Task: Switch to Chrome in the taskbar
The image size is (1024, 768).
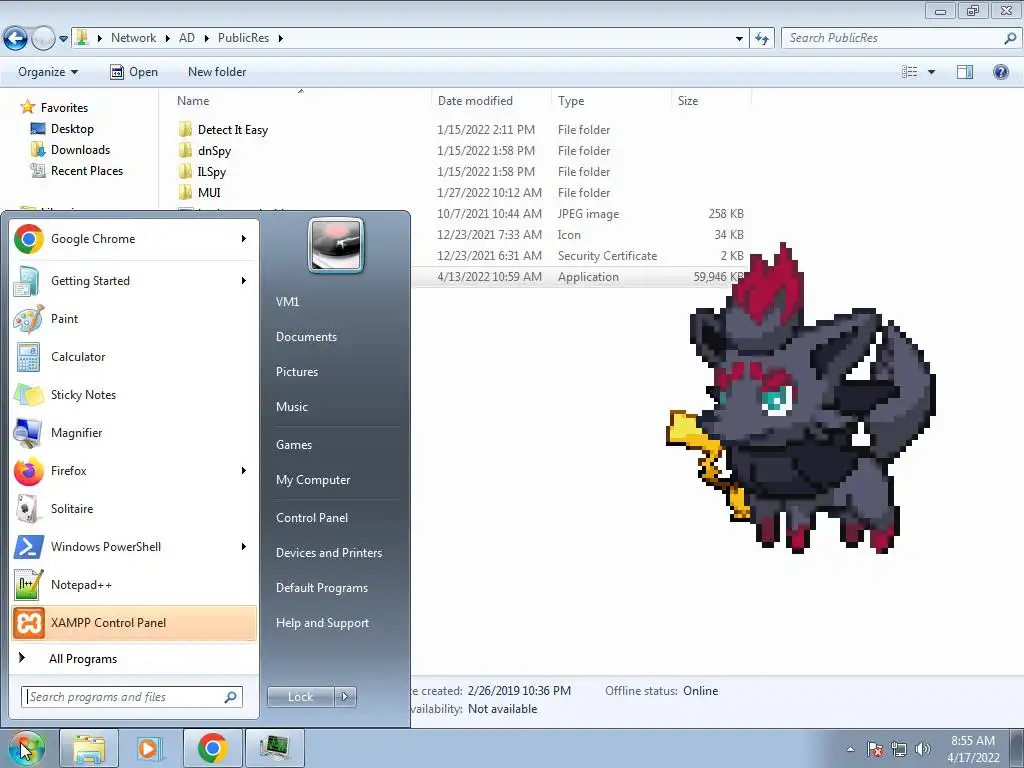Action: (x=212, y=748)
